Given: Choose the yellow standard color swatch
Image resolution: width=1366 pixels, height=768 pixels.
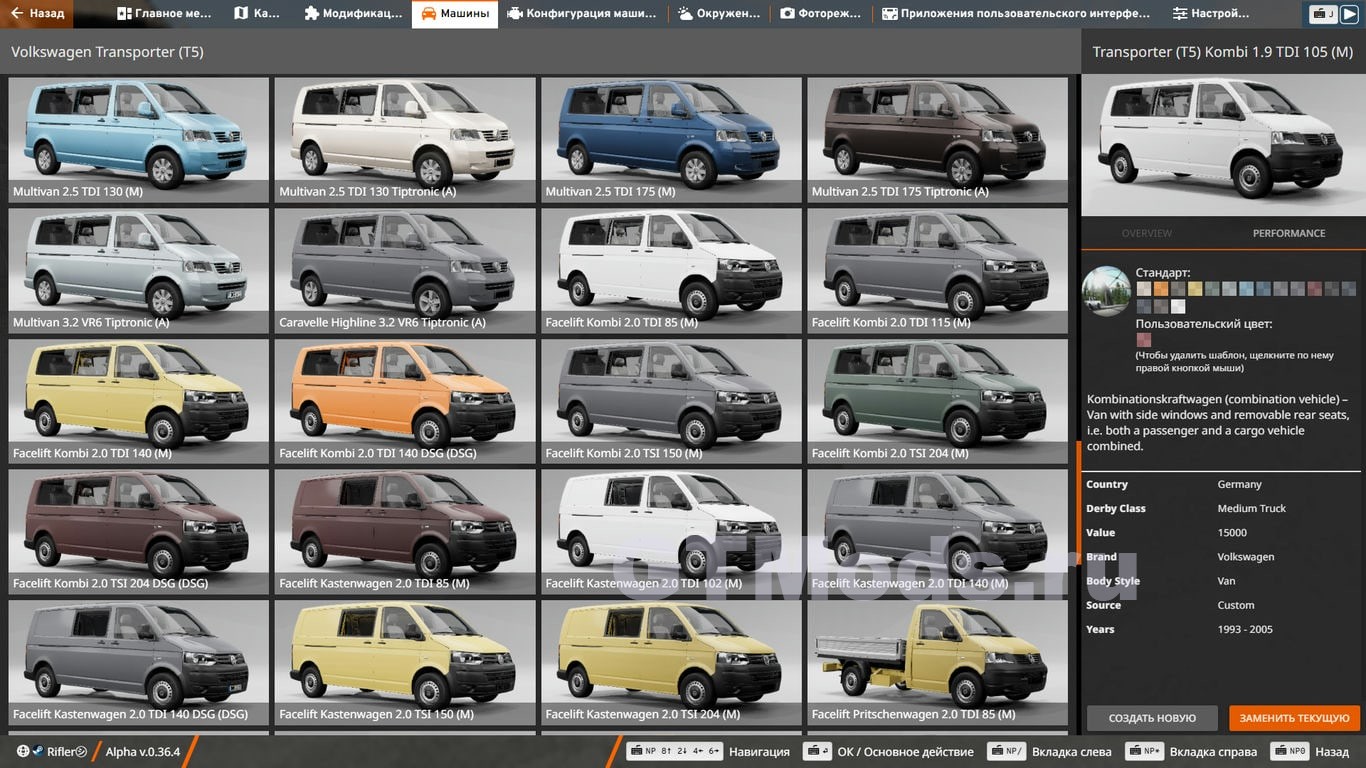Looking at the screenshot, I should point(1195,288).
